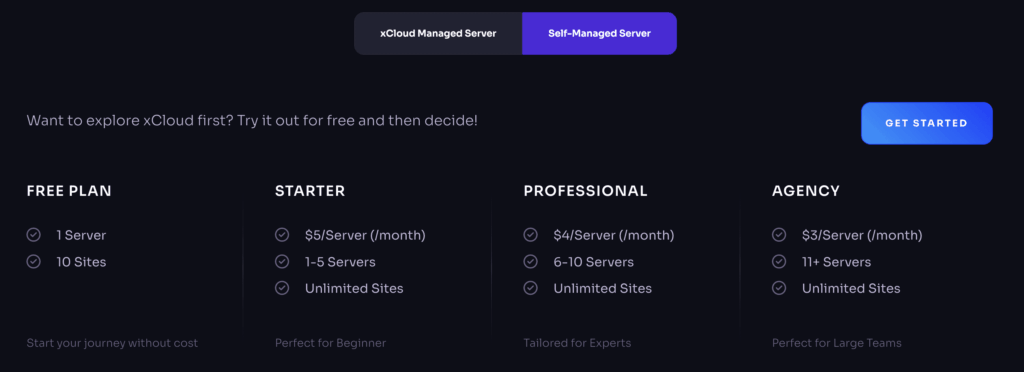The image size is (1024, 372).
Task: Select the Self-Managed Server tab
Action: click(x=600, y=33)
